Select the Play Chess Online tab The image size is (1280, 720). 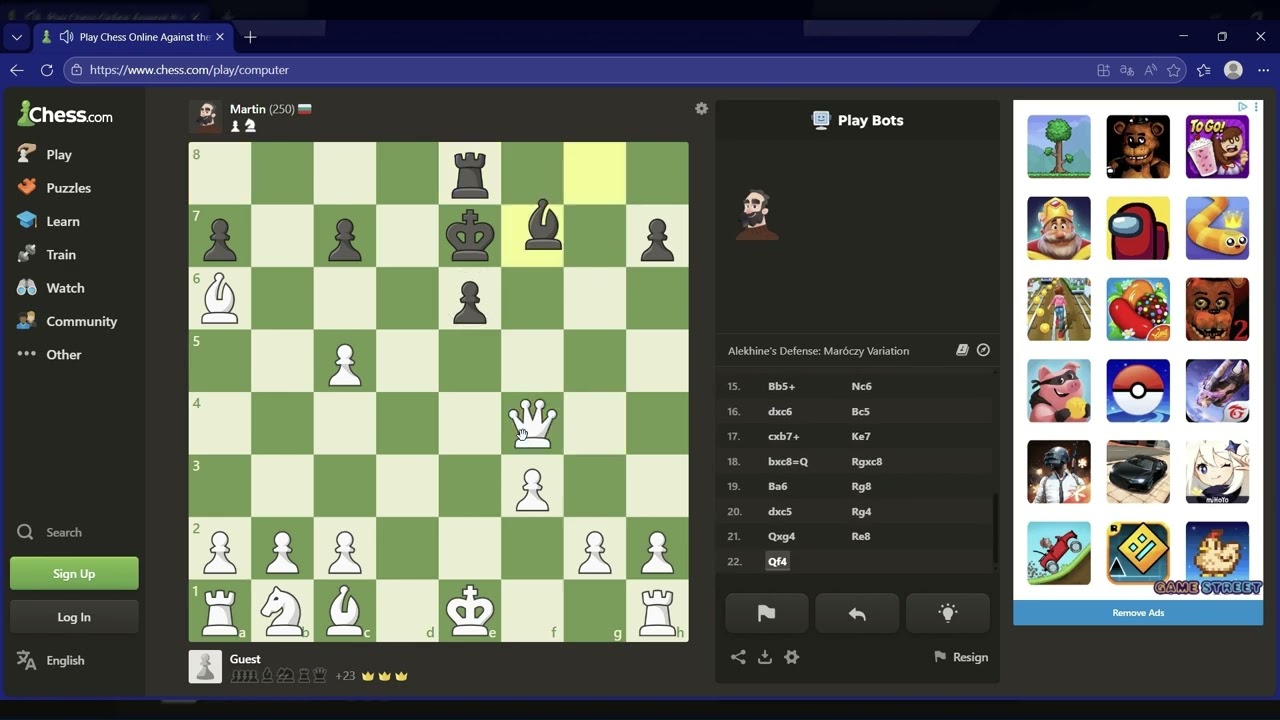click(134, 37)
